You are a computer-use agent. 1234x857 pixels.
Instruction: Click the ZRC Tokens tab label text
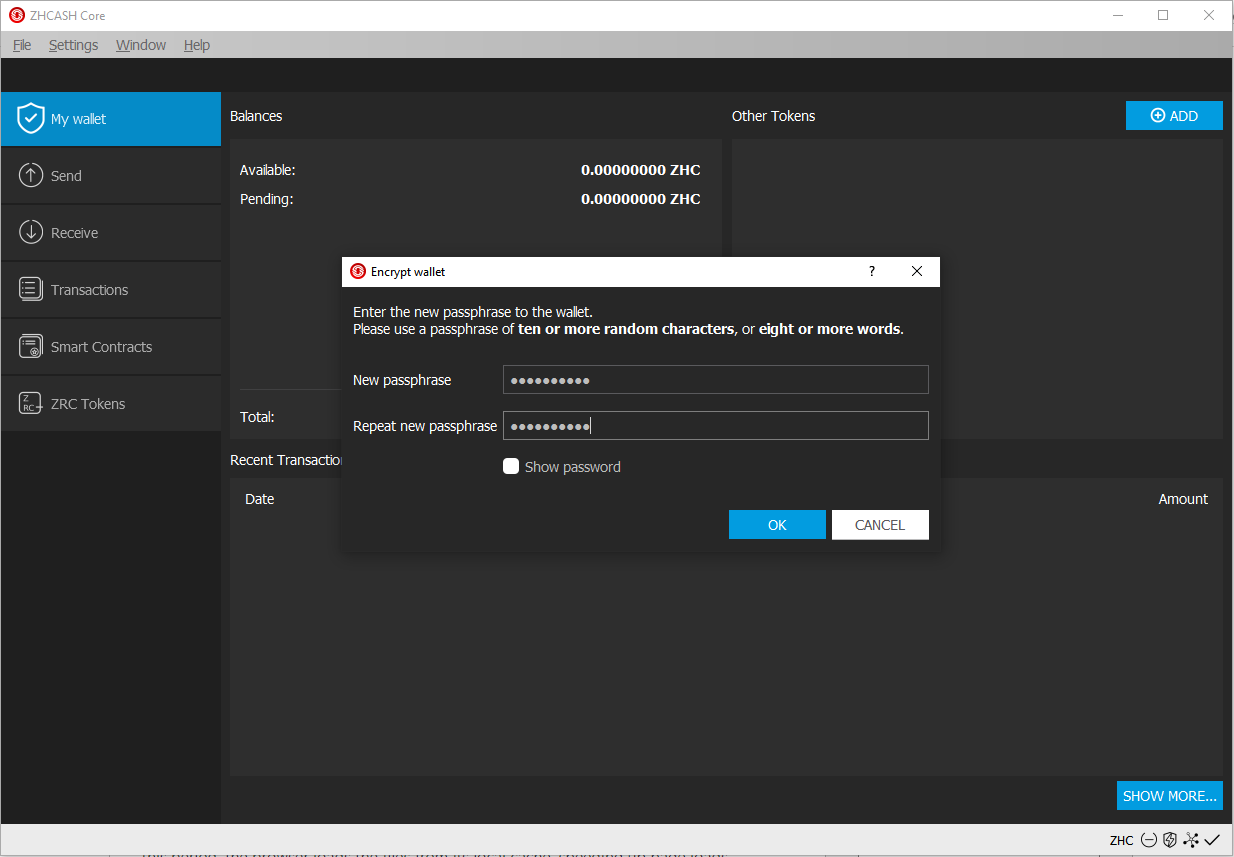point(88,404)
